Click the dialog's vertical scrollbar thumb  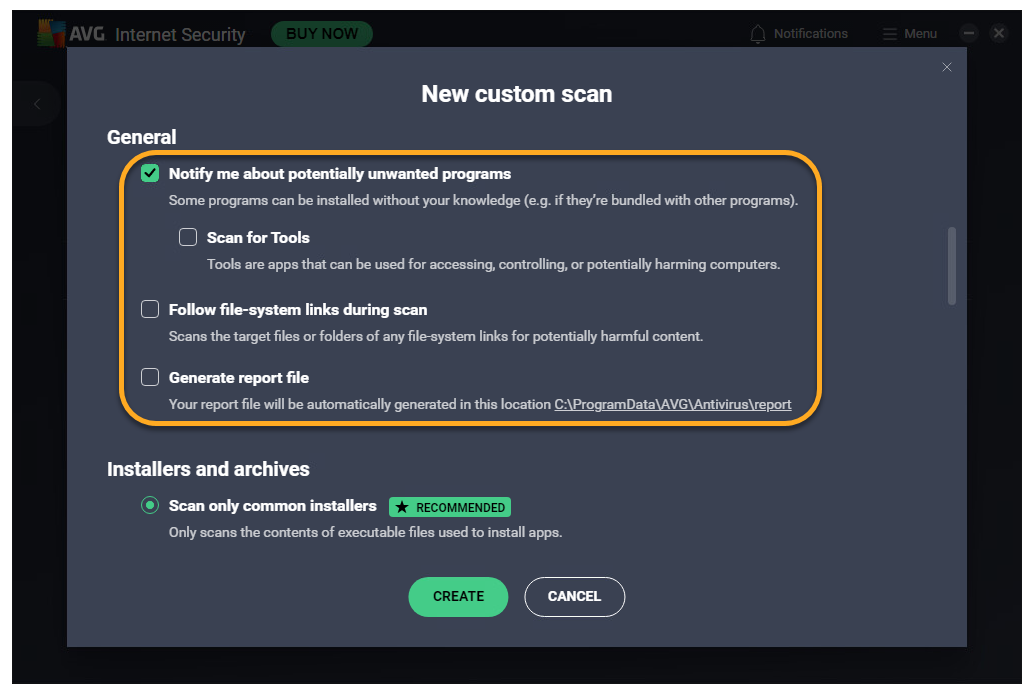(951, 265)
